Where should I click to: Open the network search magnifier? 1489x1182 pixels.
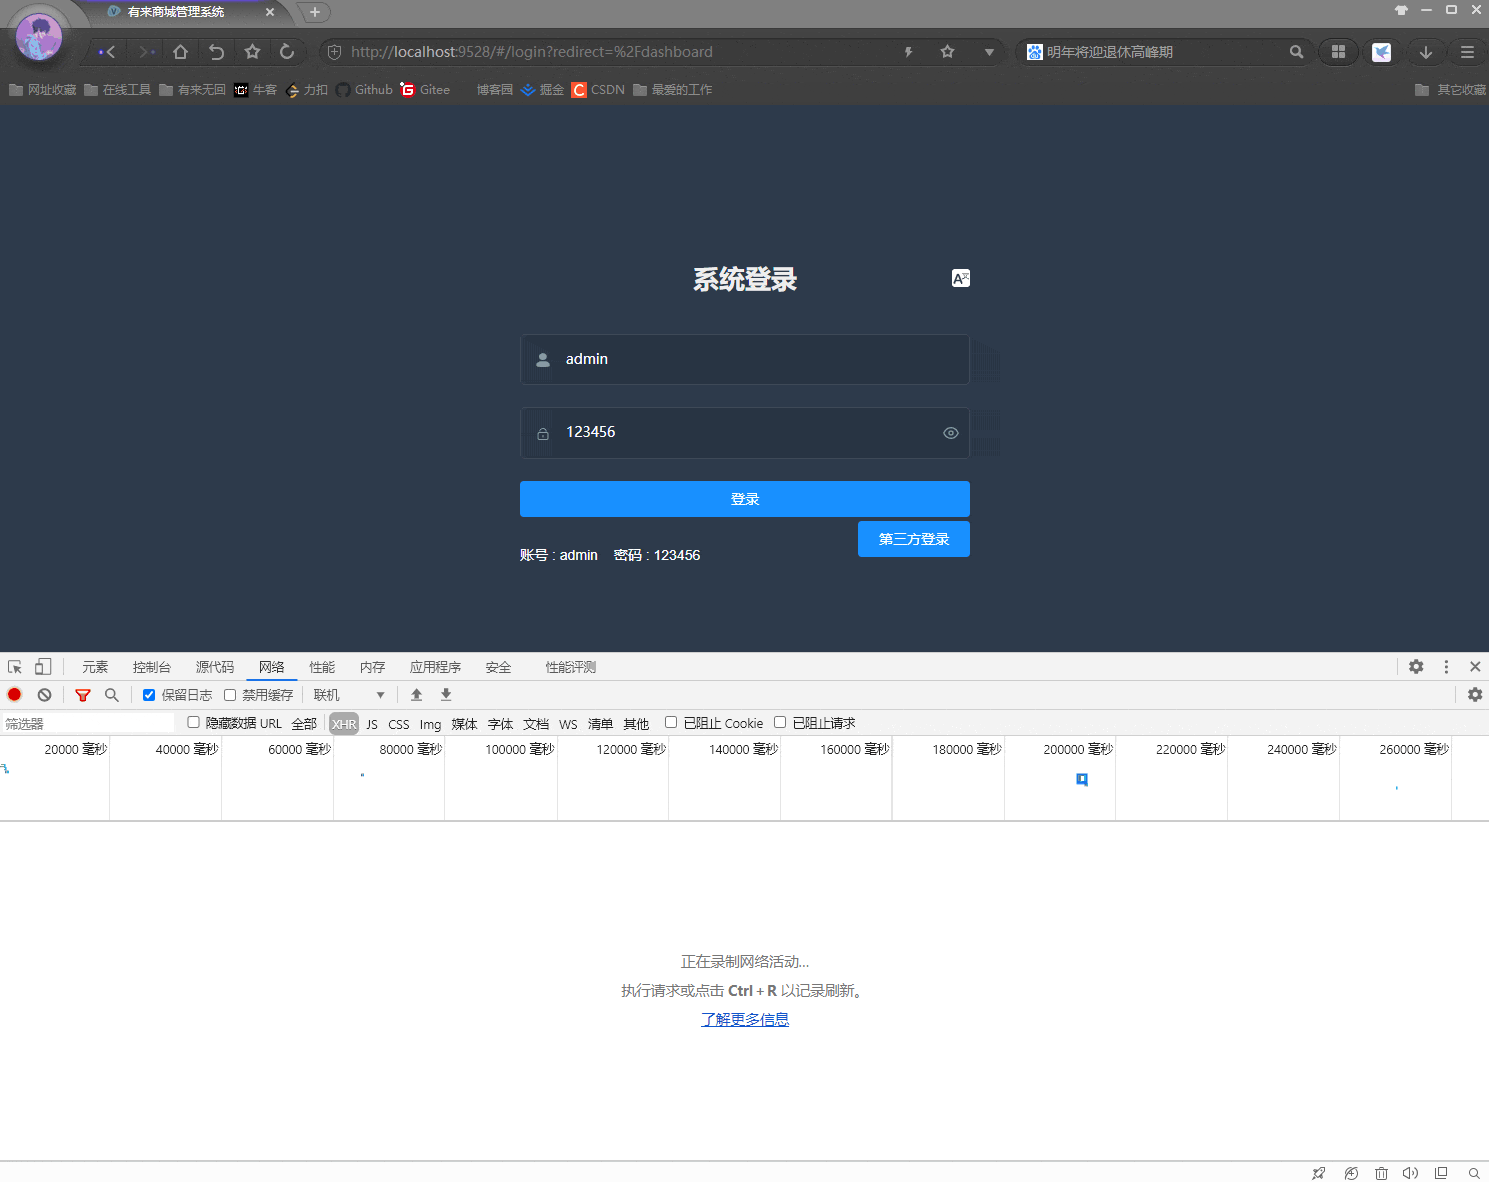pyautogui.click(x=112, y=695)
